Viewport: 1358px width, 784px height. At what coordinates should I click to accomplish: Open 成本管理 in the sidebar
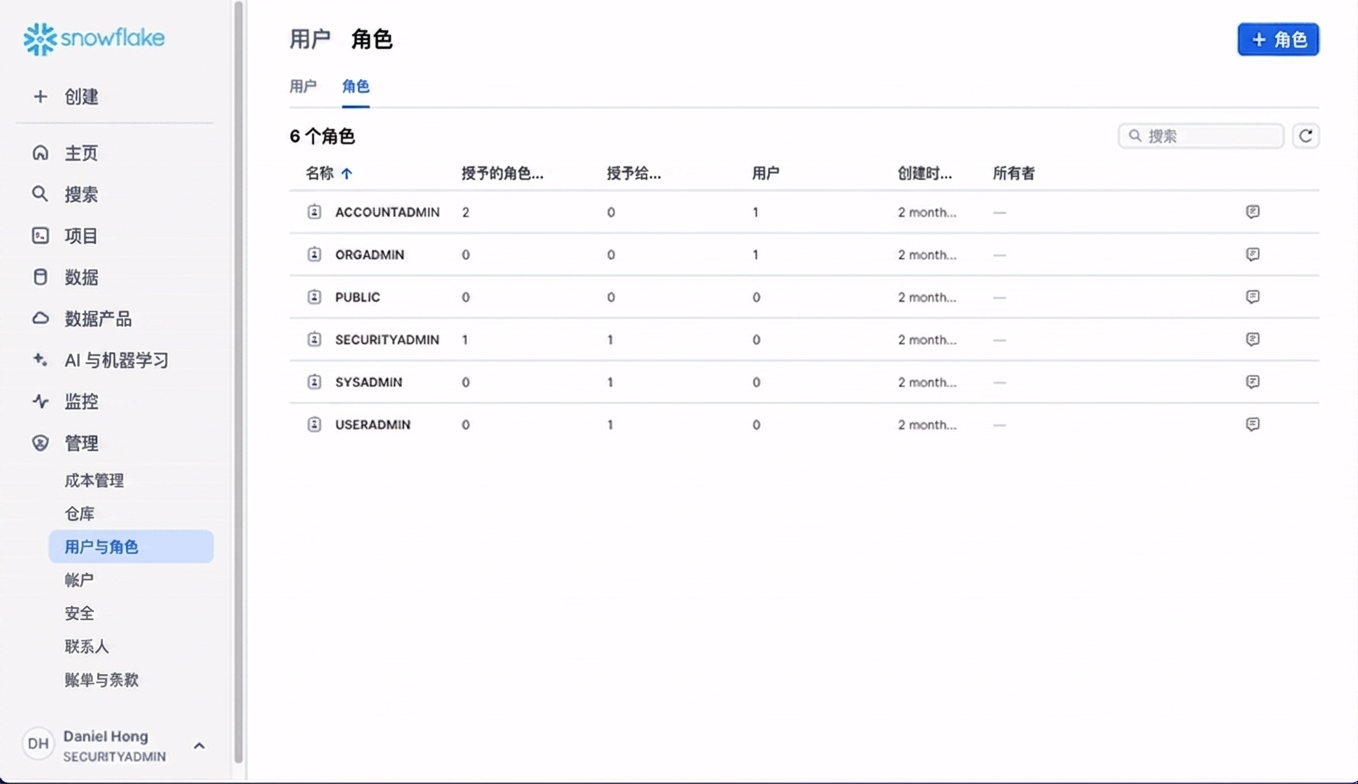94,481
